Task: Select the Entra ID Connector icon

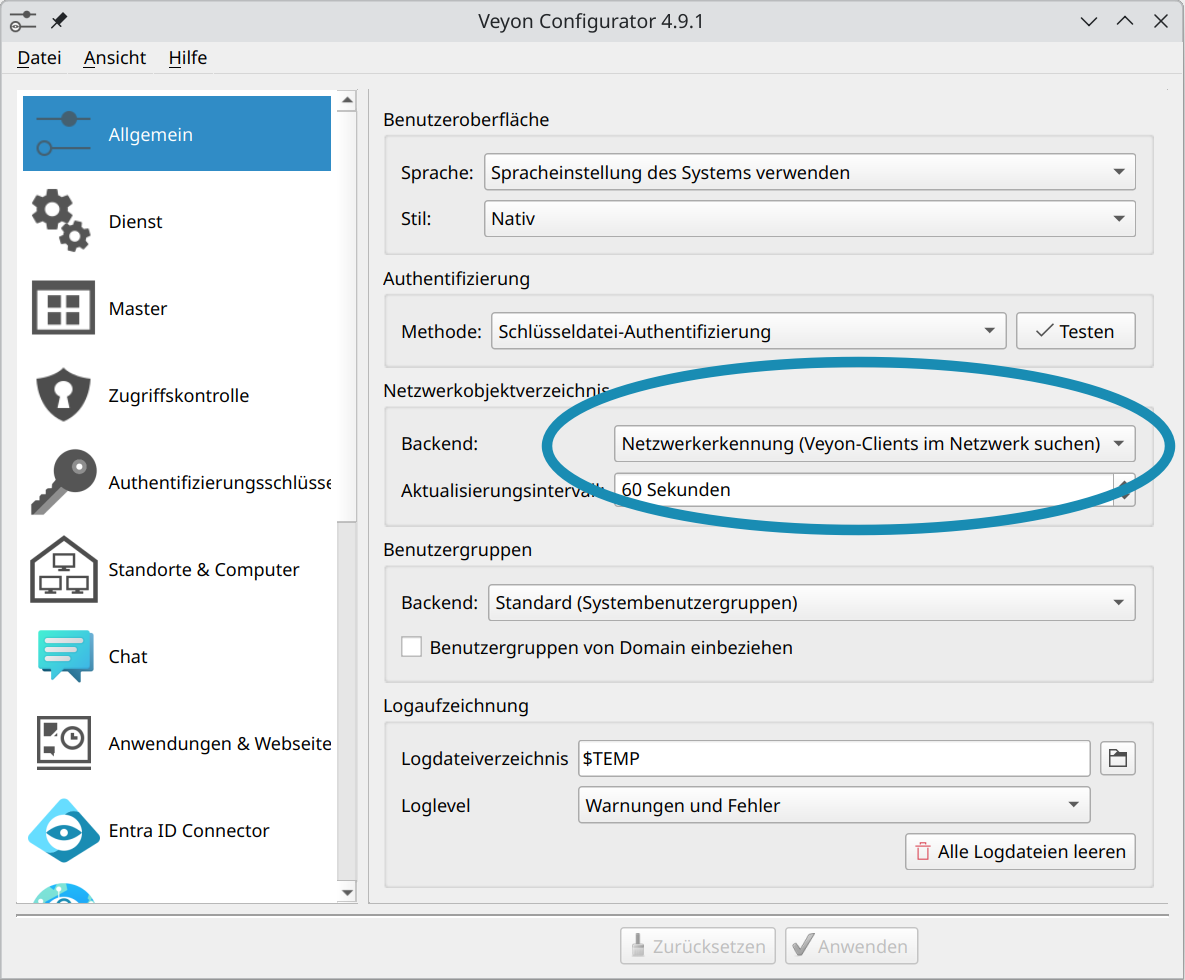Action: click(62, 831)
